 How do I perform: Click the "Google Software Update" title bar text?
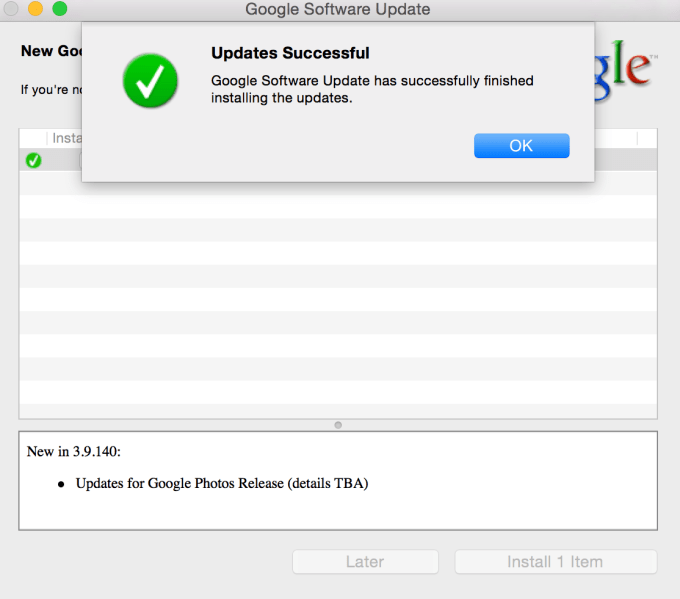click(337, 9)
